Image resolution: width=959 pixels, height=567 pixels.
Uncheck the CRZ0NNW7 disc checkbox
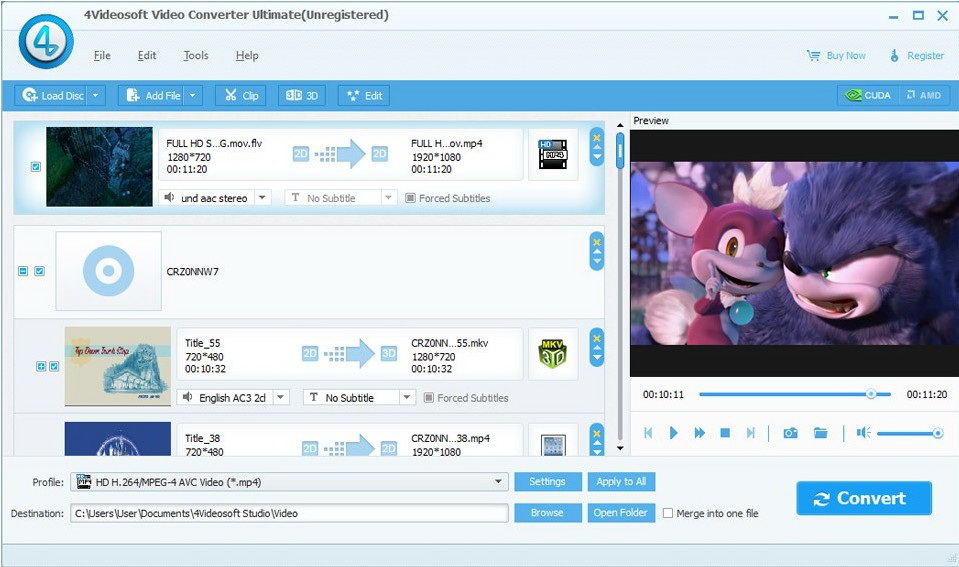coord(40,271)
